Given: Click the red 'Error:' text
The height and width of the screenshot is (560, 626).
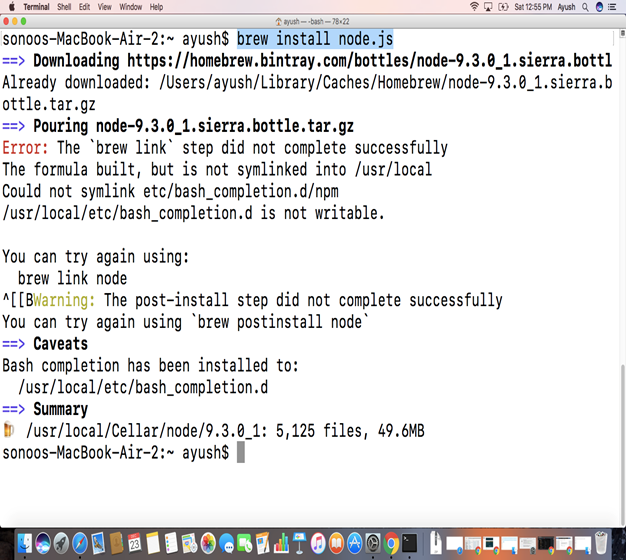Looking at the screenshot, I should (x=25, y=148).
